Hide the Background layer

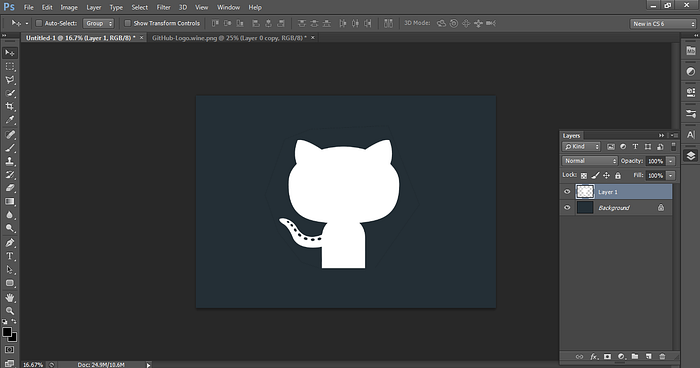click(x=567, y=208)
